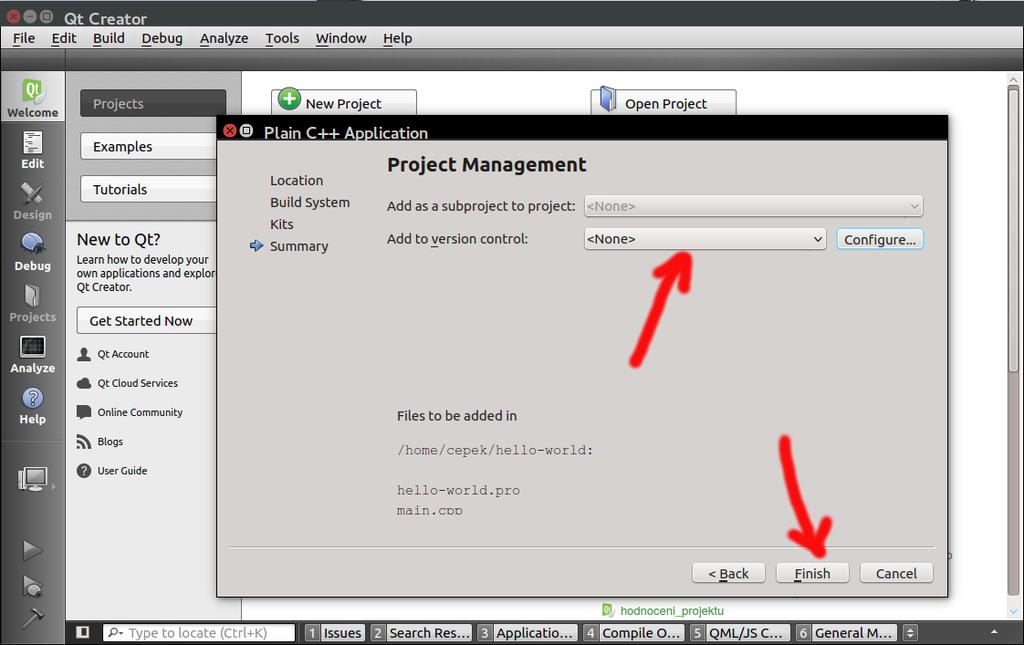The image size is (1024, 645).
Task: Open the Examples section
Action: tap(149, 146)
